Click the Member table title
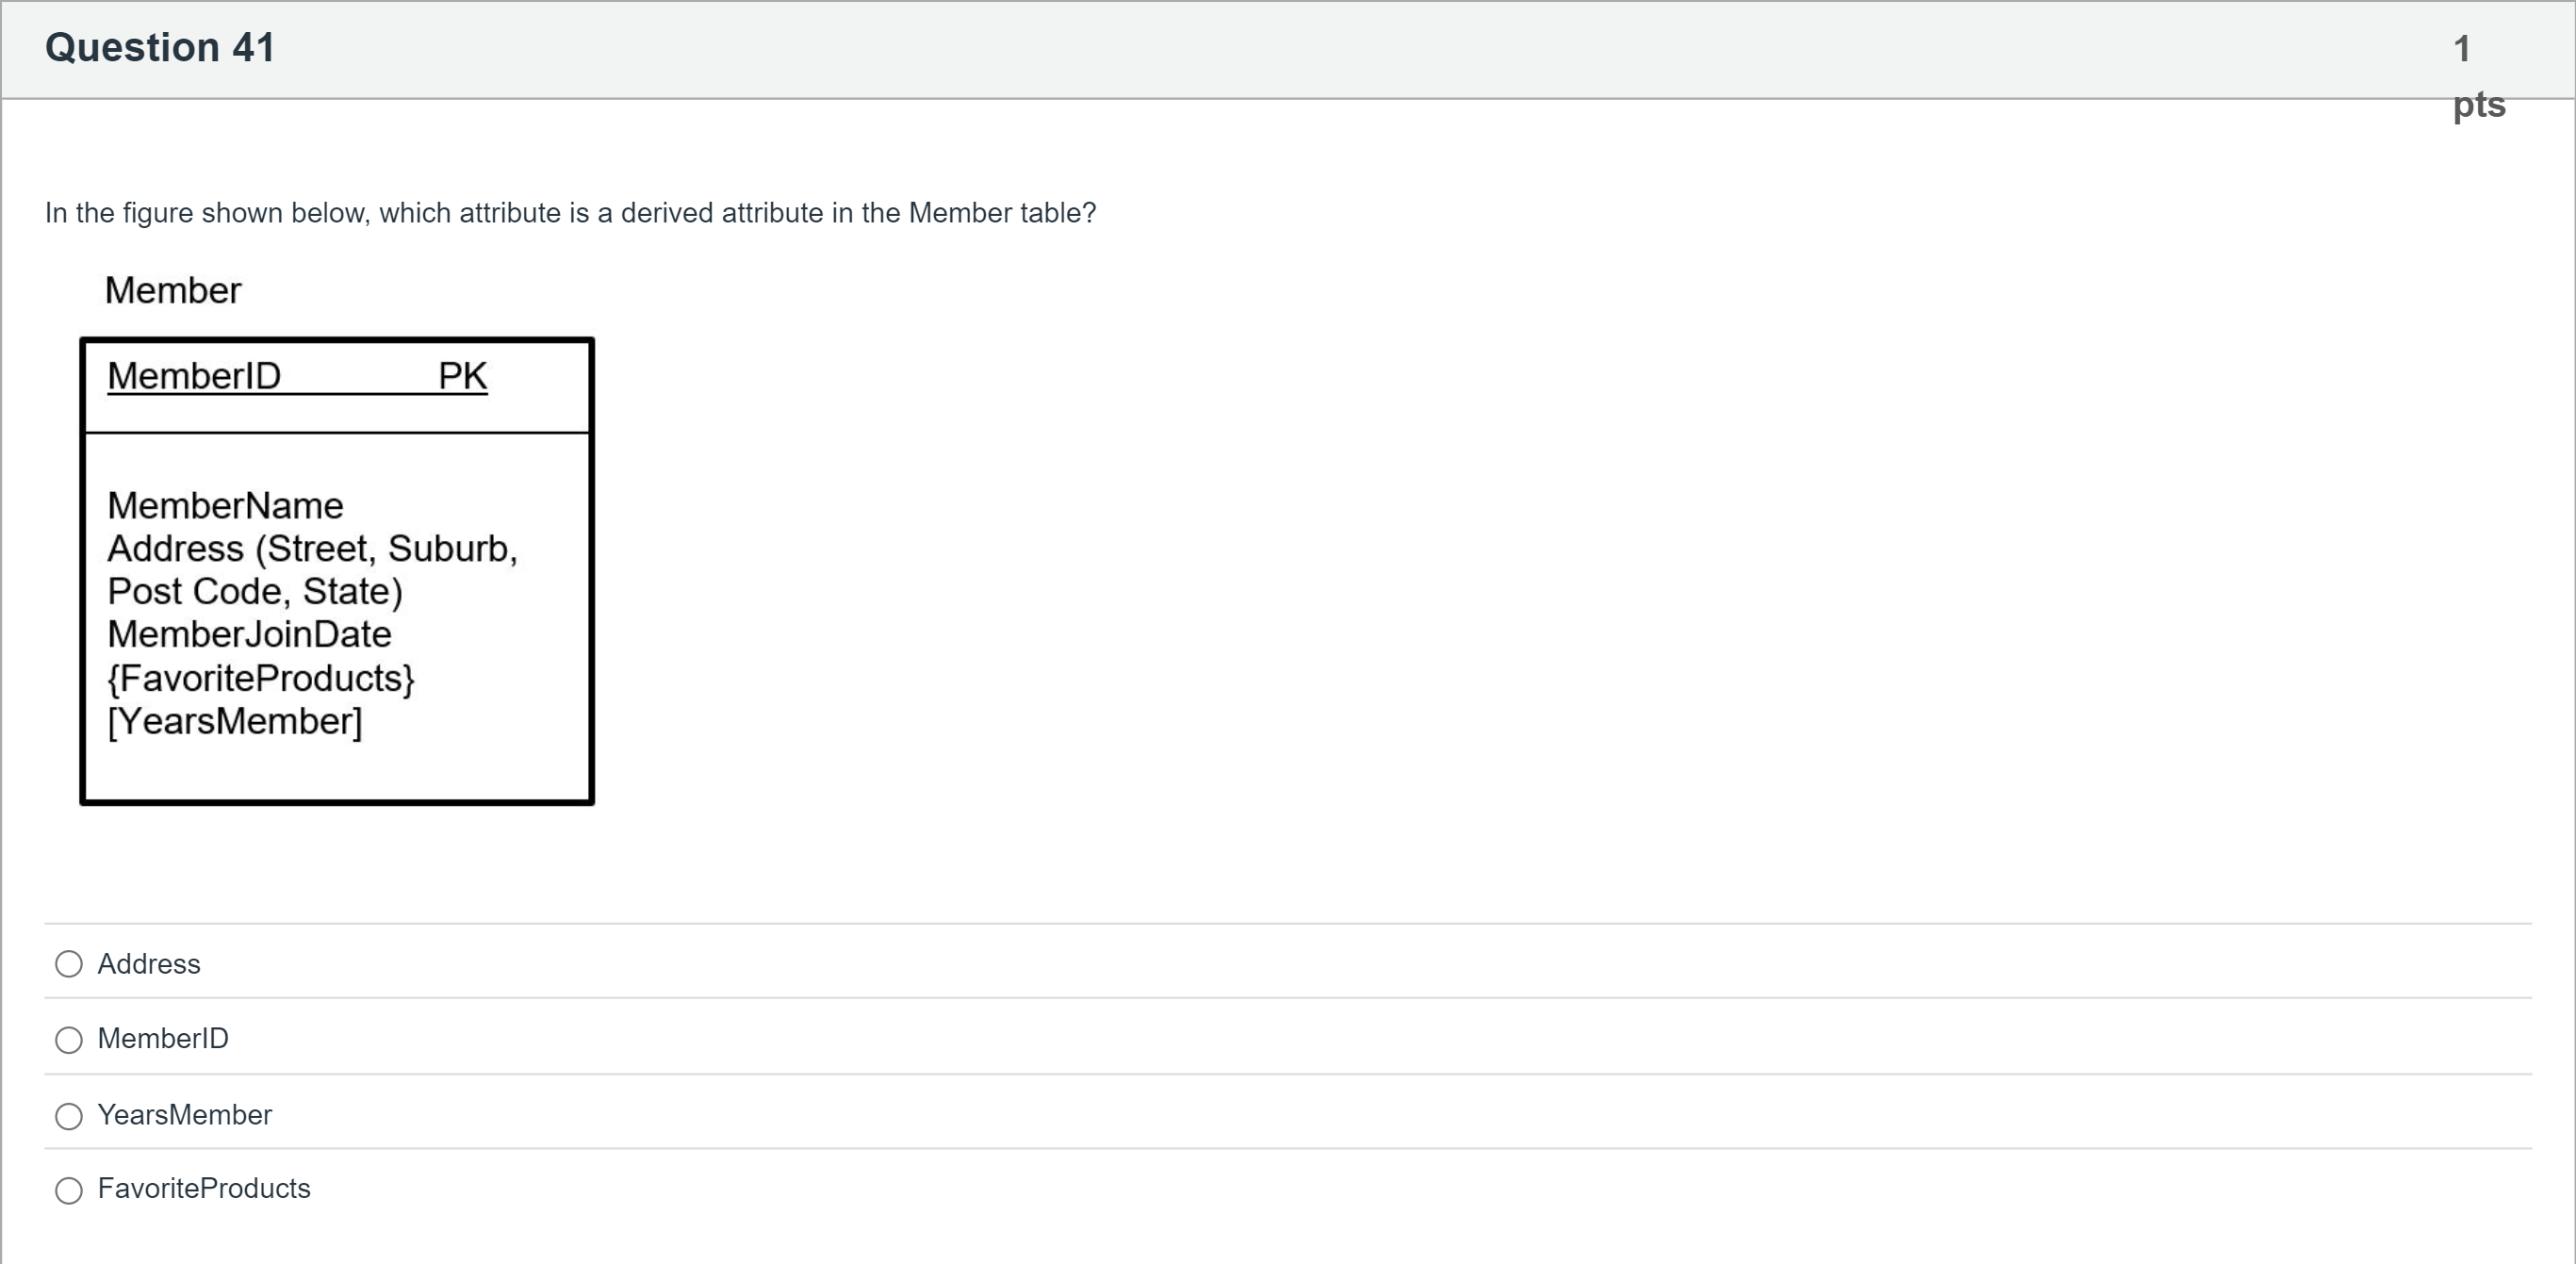The height and width of the screenshot is (1264, 2576). pos(173,291)
